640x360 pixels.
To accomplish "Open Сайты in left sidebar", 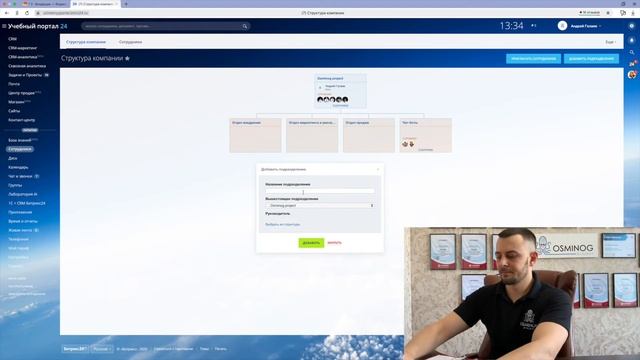I will click(14, 111).
